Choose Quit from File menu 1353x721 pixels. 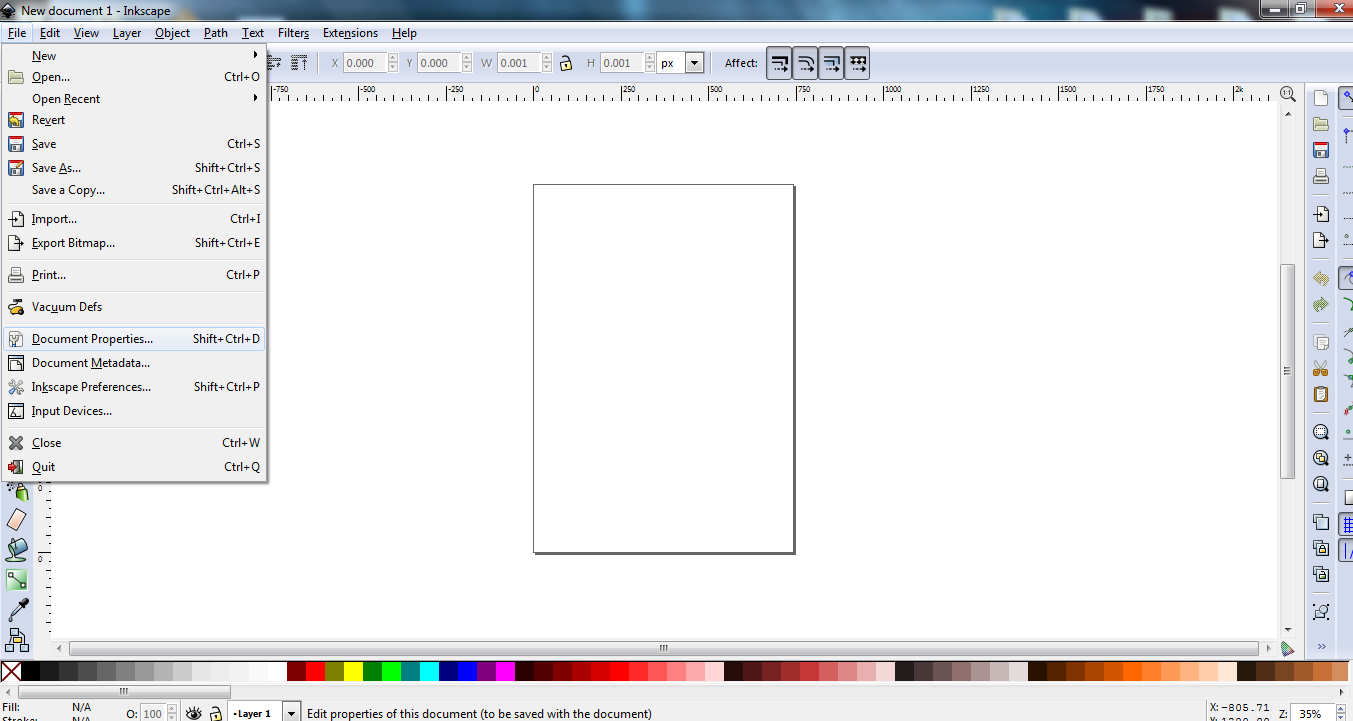134,467
